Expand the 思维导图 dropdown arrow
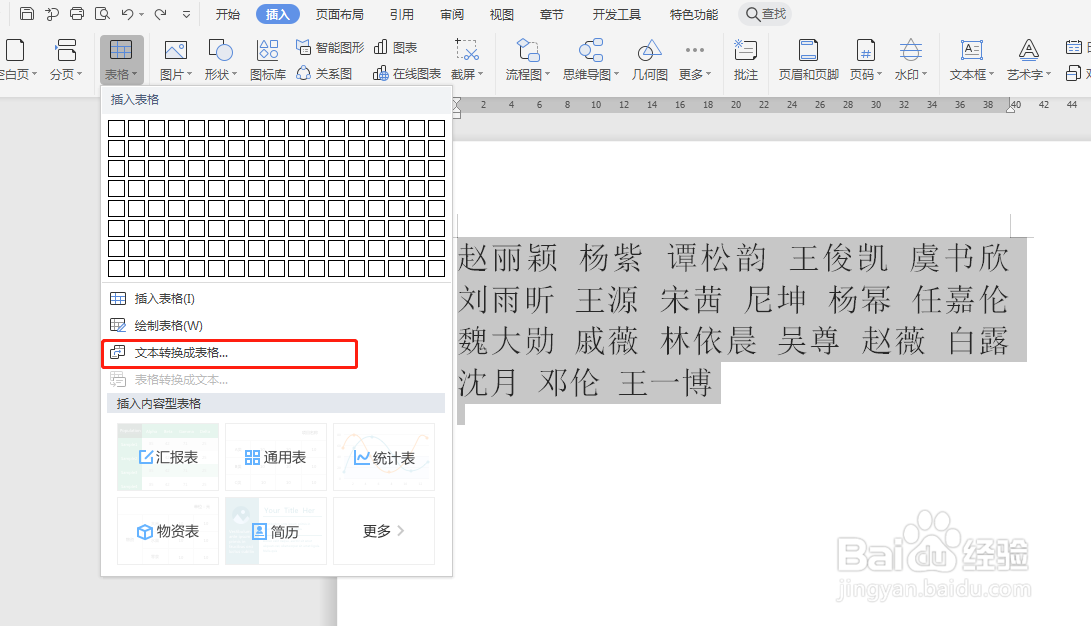 (616, 74)
